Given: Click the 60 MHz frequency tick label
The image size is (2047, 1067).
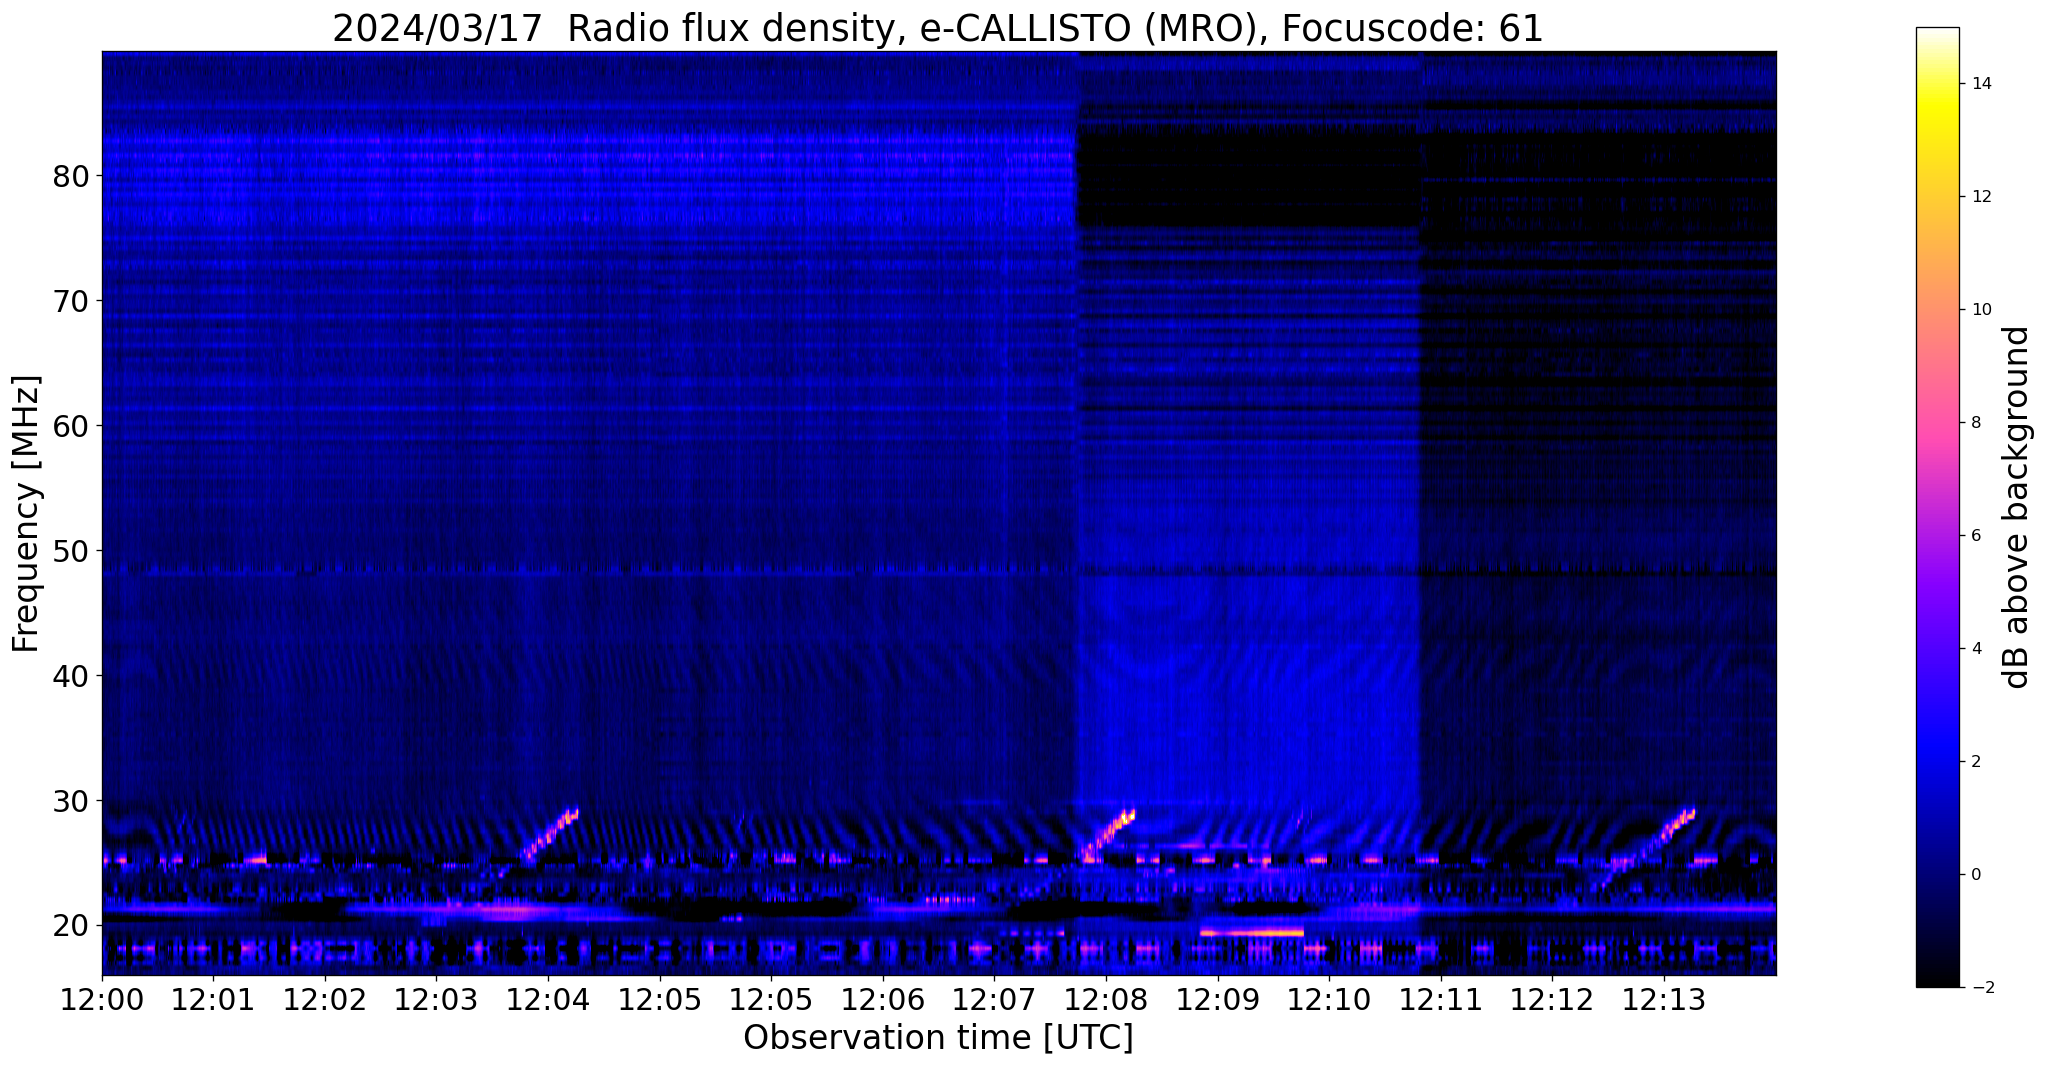Looking at the screenshot, I should [x=70, y=426].
